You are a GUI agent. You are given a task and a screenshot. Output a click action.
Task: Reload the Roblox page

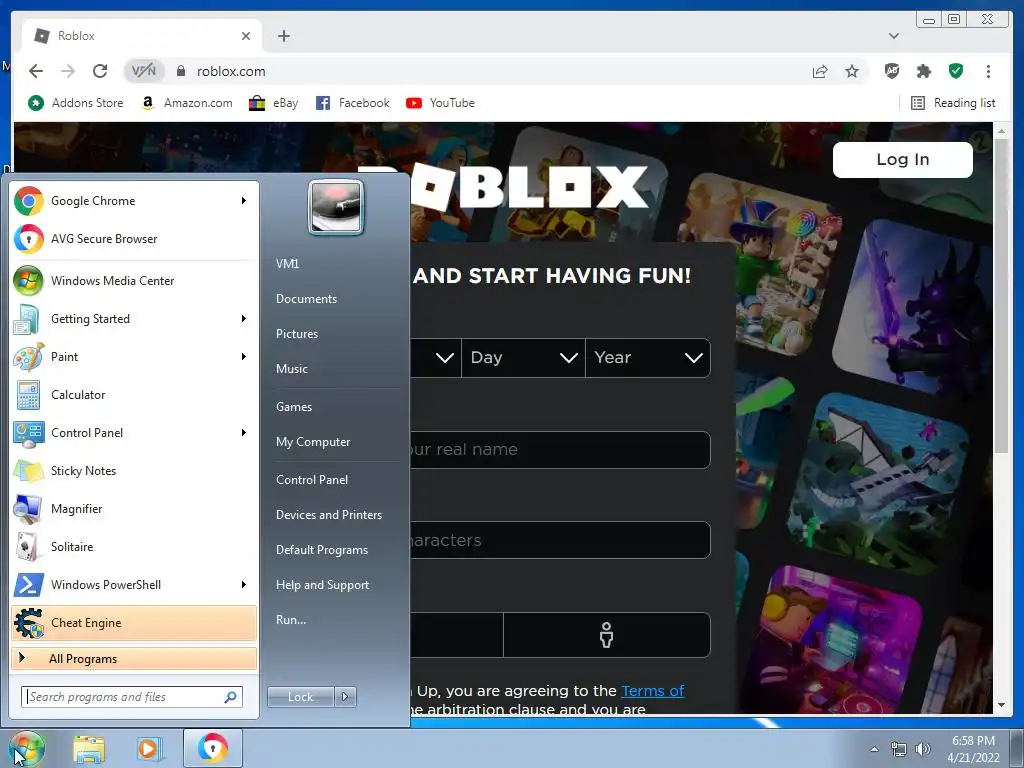coord(100,71)
